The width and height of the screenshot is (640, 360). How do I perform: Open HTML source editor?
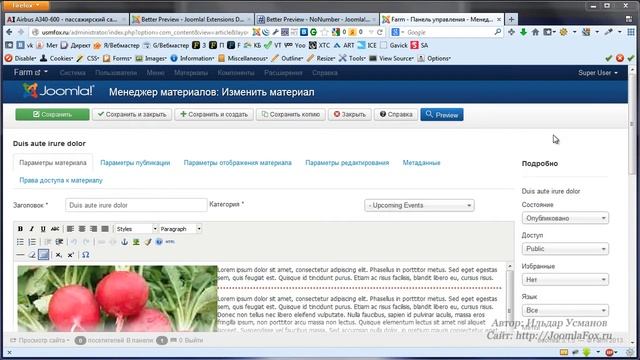pyautogui.click(x=170, y=242)
